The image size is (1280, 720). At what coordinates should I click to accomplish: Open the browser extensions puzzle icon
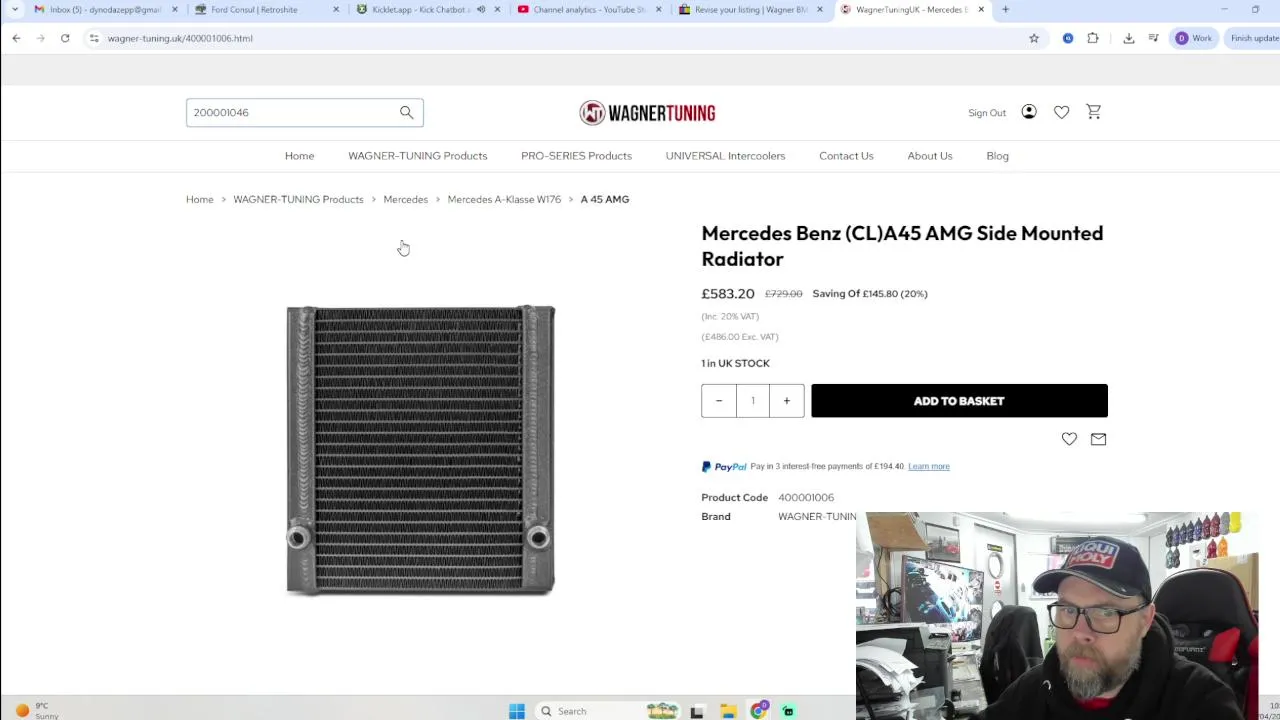click(x=1093, y=38)
